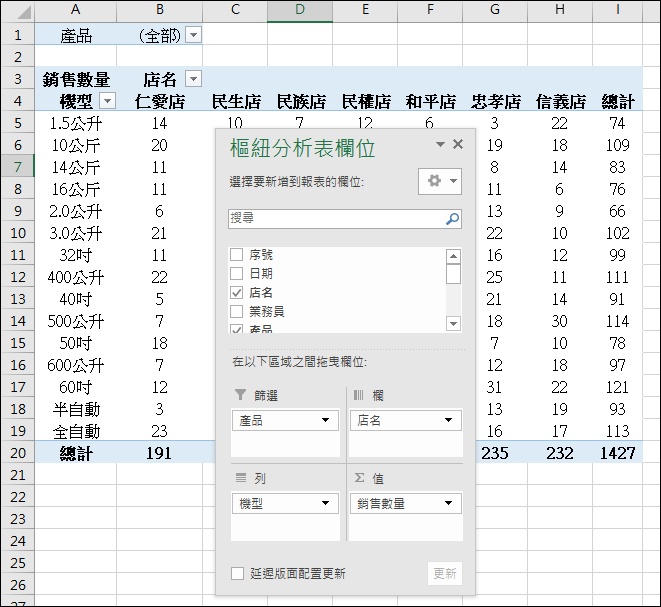
Task: Toggle the 延遲版面配置更新 checkbox
Action: (x=237, y=573)
